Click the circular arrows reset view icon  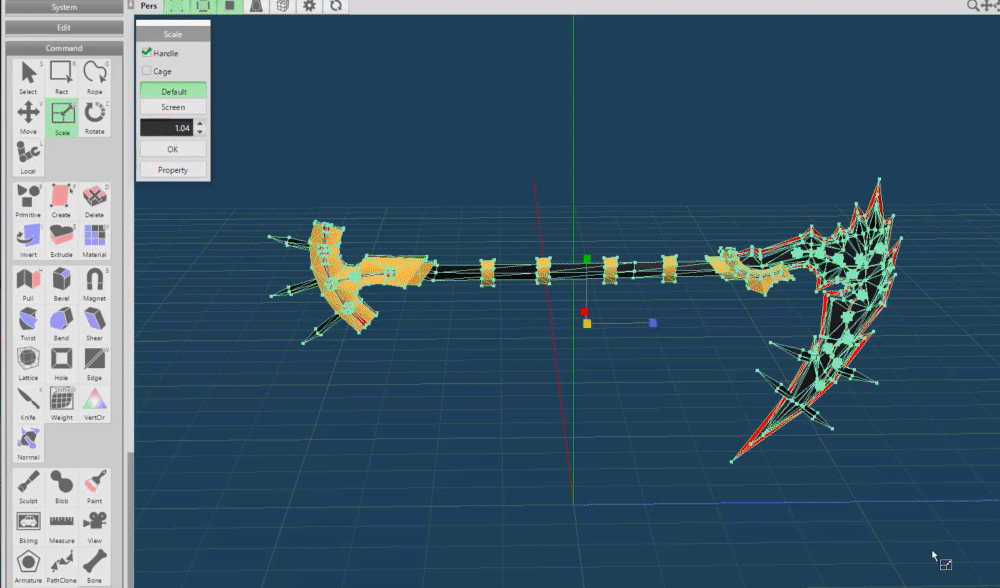[336, 6]
